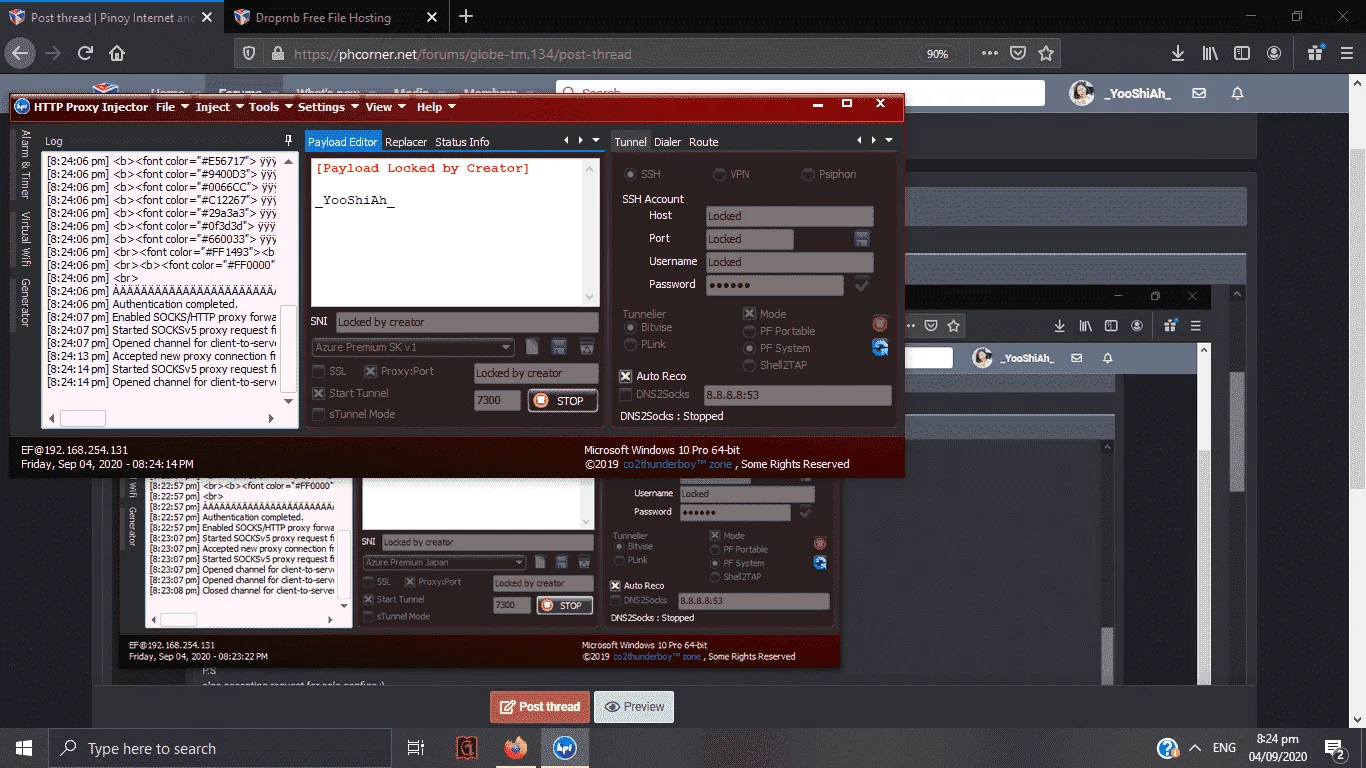Open the View menu dropdown
Image resolution: width=1366 pixels, height=768 pixels.
pyautogui.click(x=385, y=107)
